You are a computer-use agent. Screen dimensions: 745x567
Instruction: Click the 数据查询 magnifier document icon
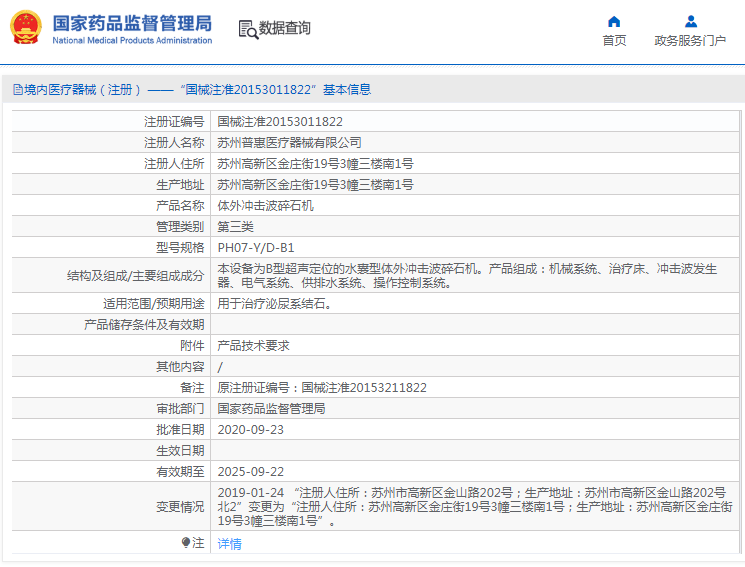point(247,28)
